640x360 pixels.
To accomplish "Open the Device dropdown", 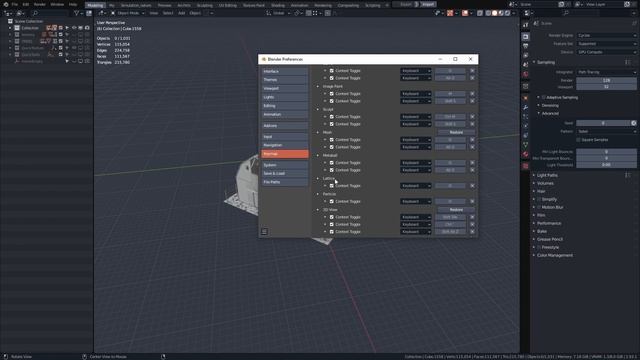I will coord(606,52).
